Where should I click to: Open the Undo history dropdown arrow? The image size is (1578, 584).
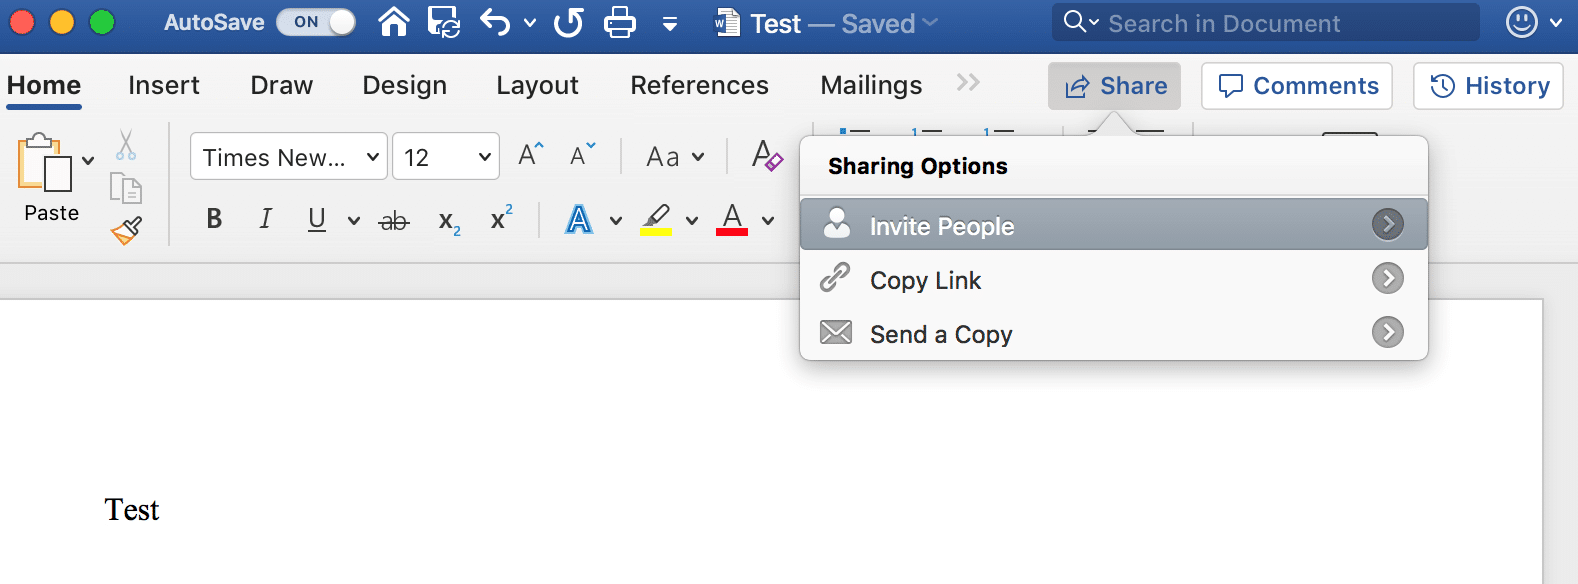click(x=530, y=23)
